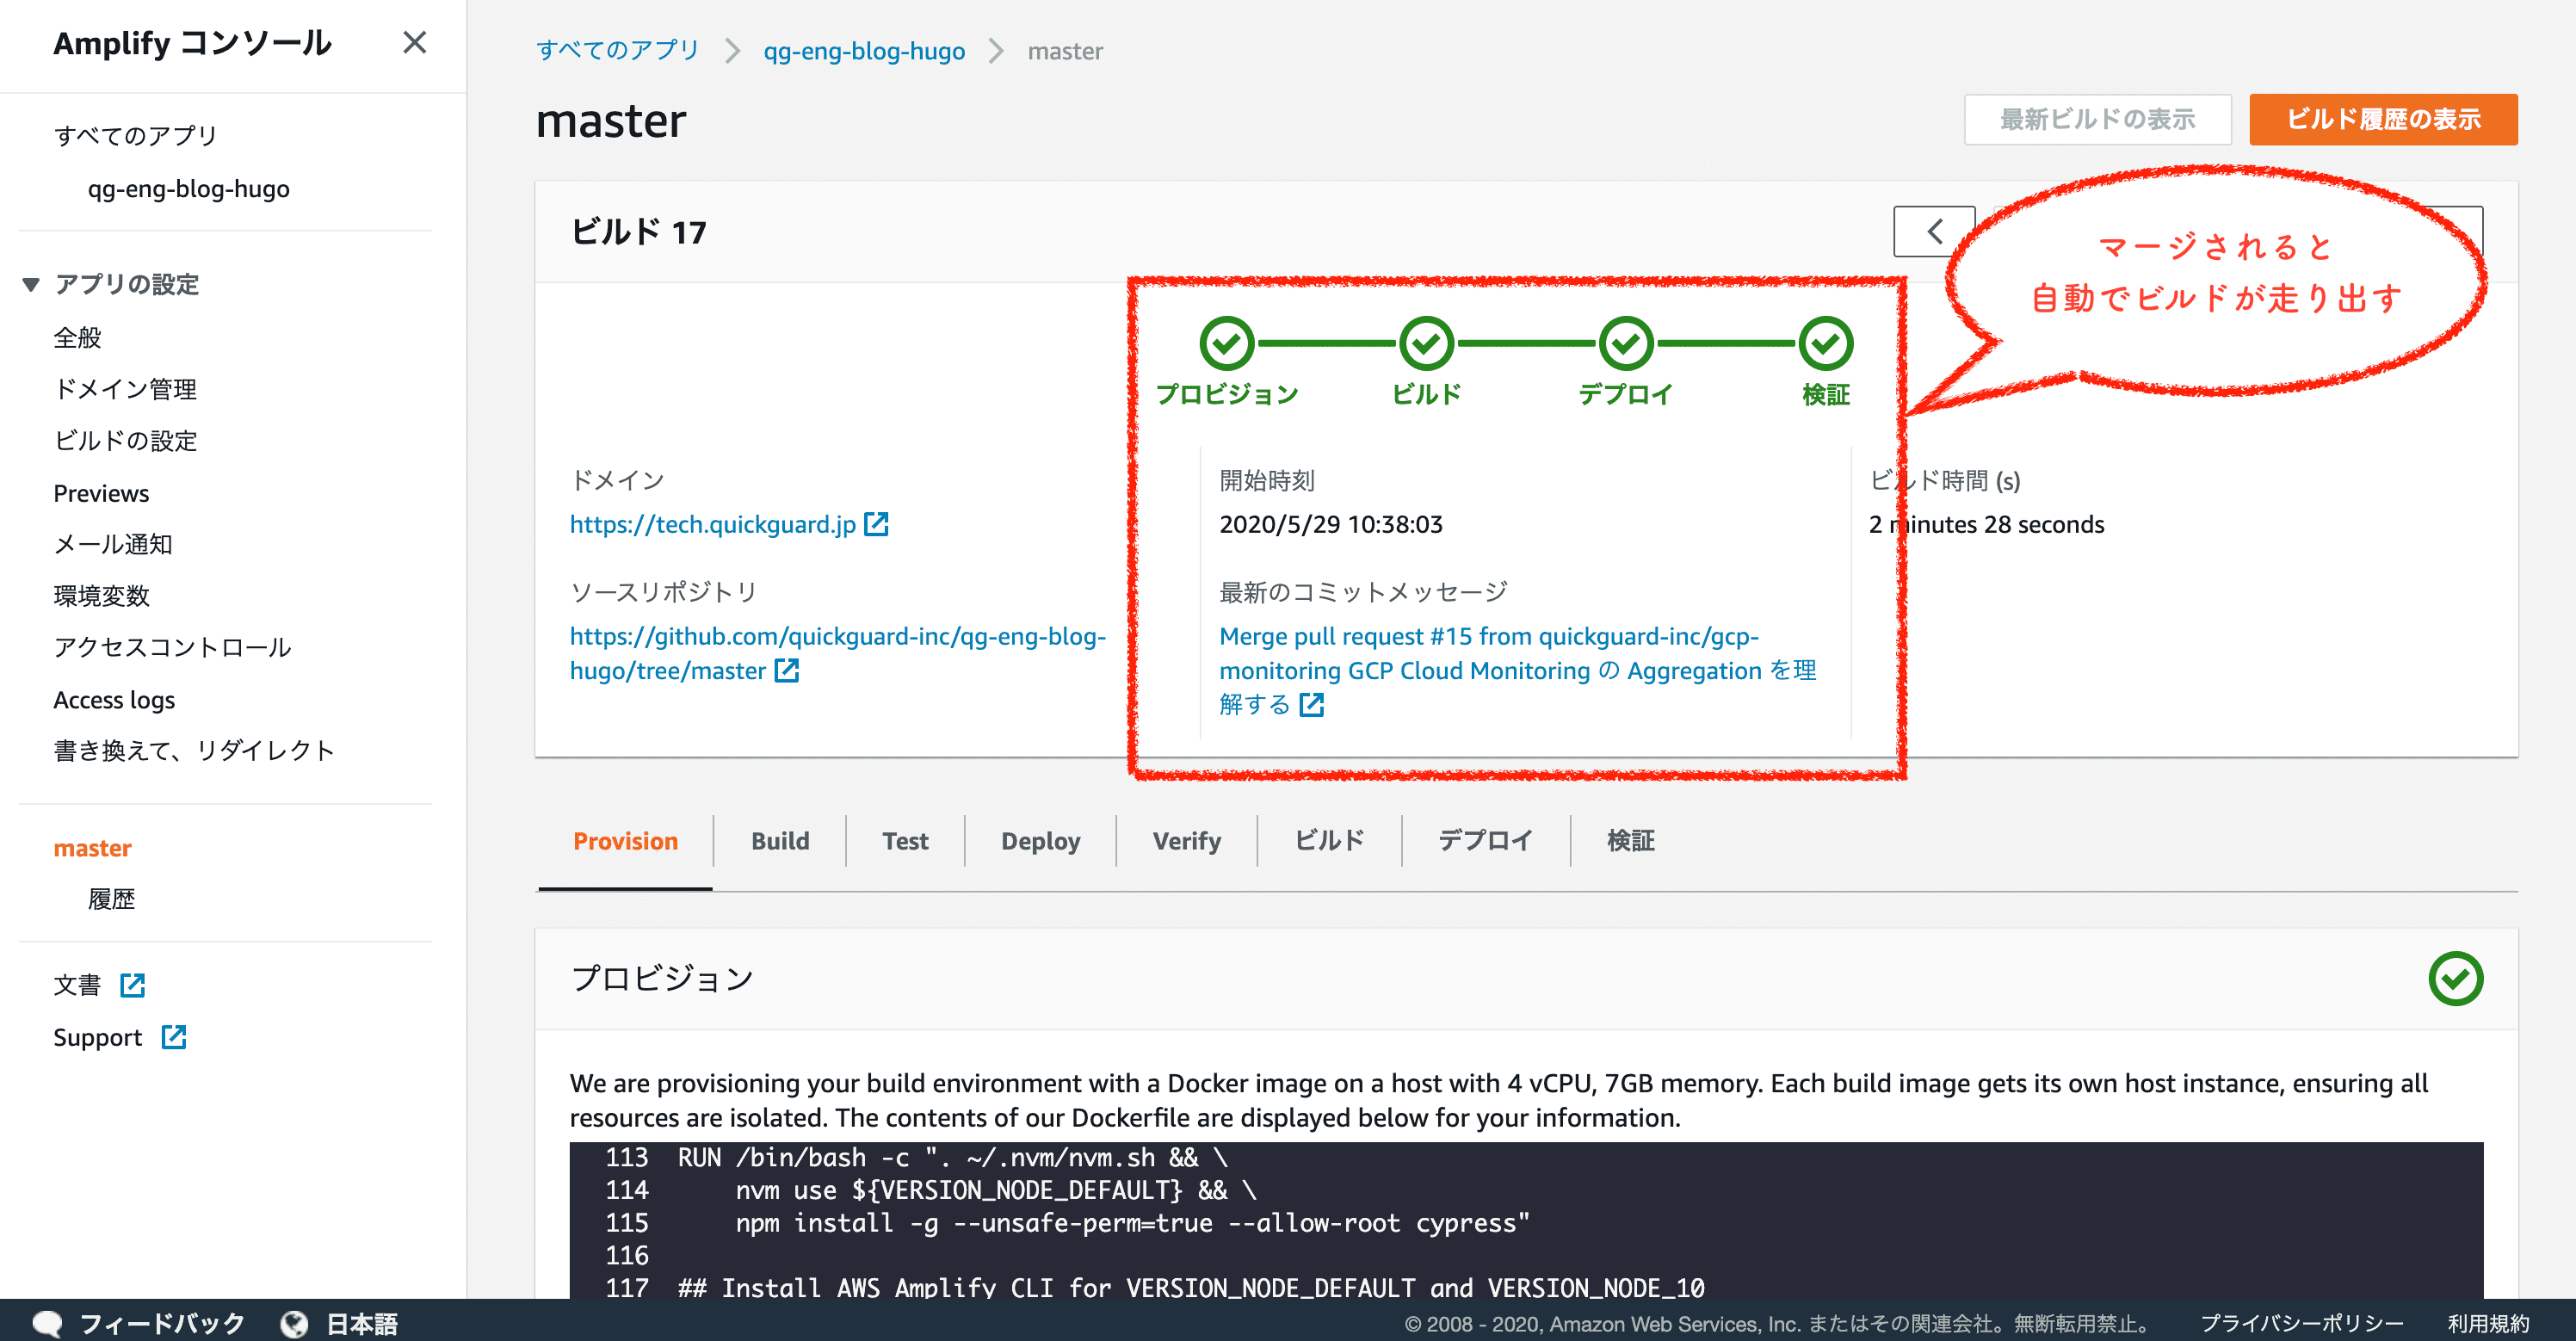Screen dimensions: 2576x1341
Task: Open 文書 documentation link
Action: point(77,985)
